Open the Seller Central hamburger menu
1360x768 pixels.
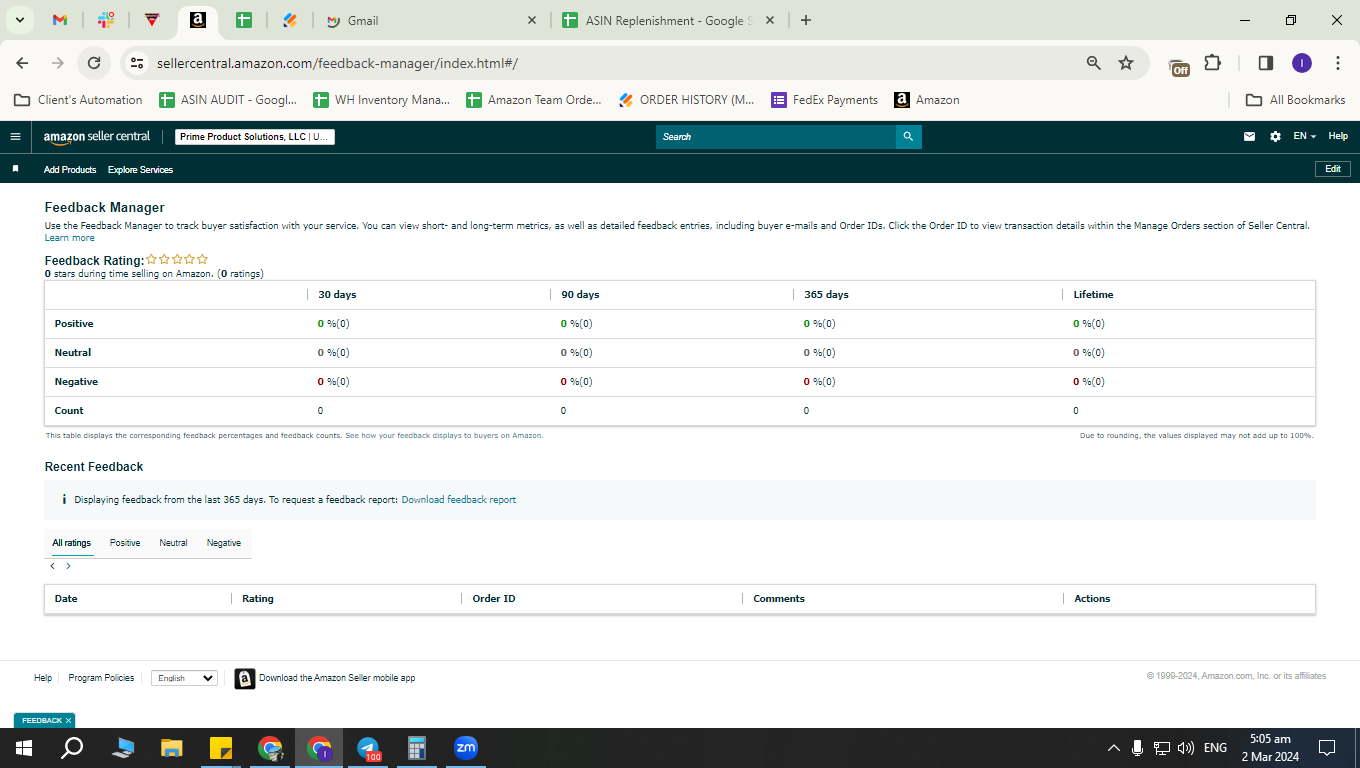15,137
